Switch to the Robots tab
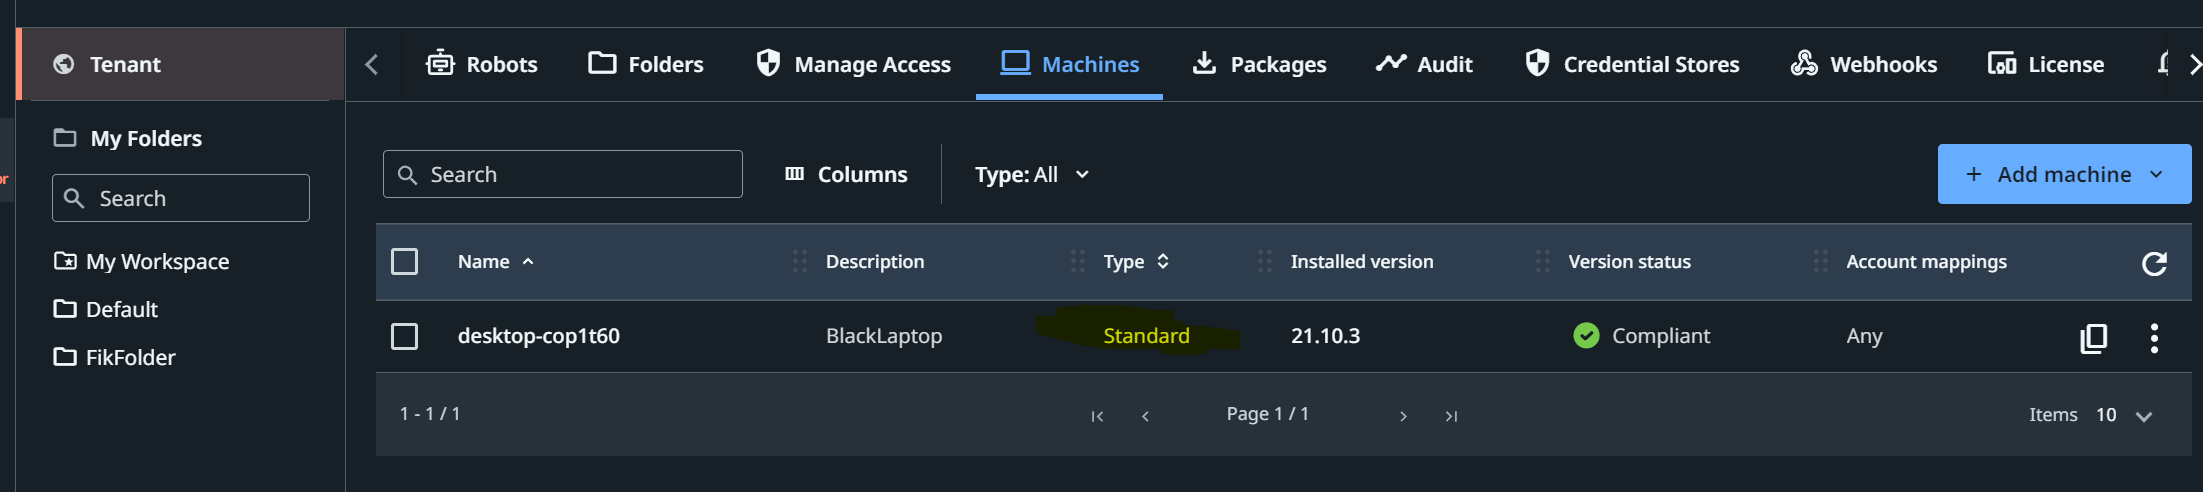2203x492 pixels. (482, 64)
